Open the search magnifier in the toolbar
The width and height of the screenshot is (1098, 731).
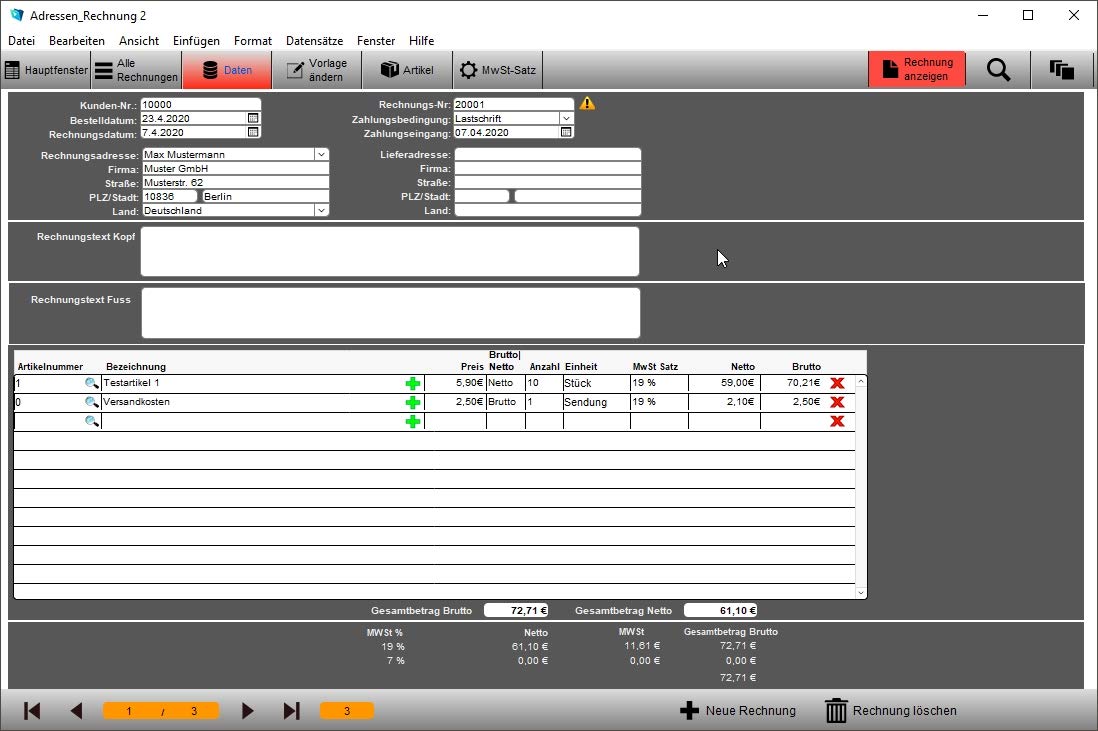(998, 69)
